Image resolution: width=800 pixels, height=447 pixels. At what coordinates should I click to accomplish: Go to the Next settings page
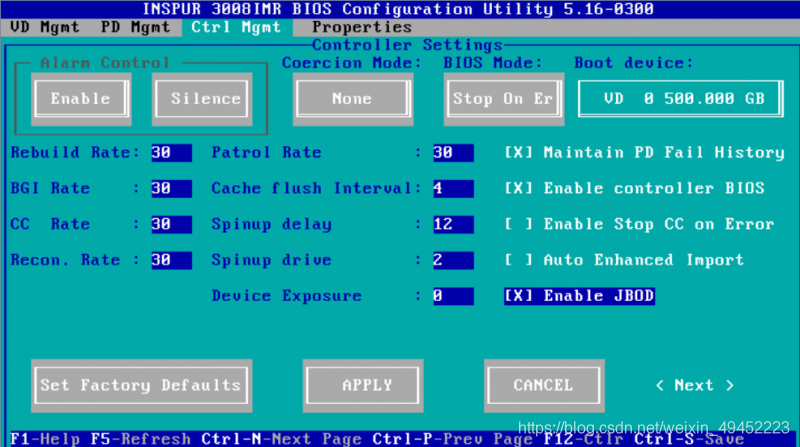click(694, 385)
